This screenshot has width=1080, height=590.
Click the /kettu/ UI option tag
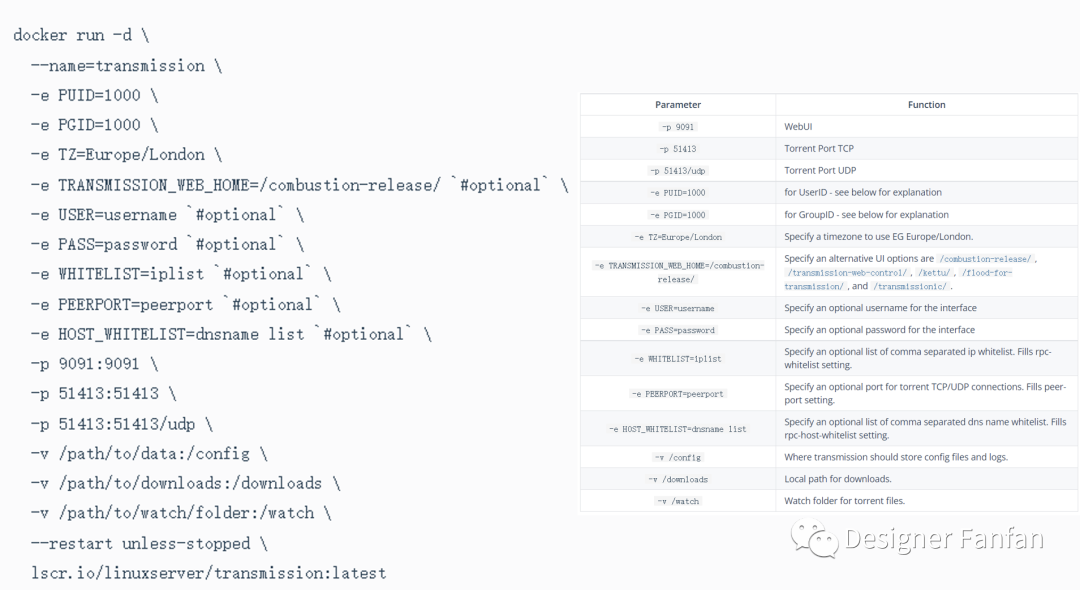click(936, 272)
